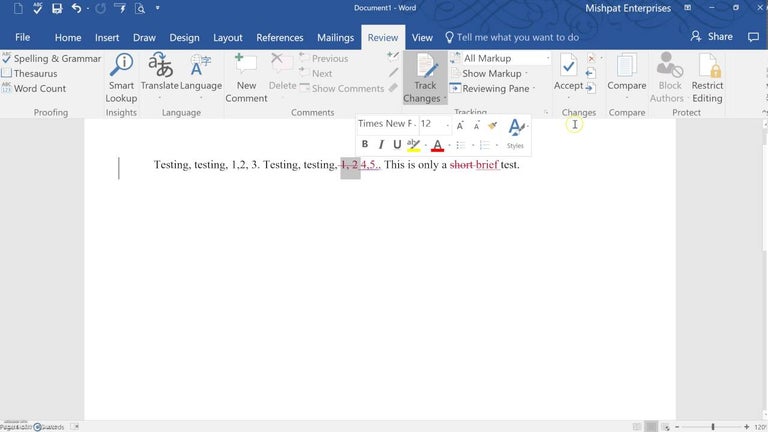Apply yellow text highlight color
The width and height of the screenshot is (768, 432).
tap(414, 145)
